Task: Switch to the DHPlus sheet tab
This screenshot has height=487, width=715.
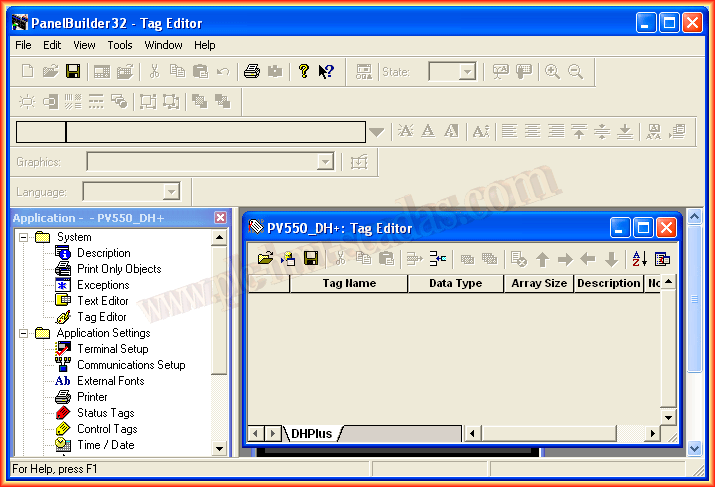Action: coord(311,434)
